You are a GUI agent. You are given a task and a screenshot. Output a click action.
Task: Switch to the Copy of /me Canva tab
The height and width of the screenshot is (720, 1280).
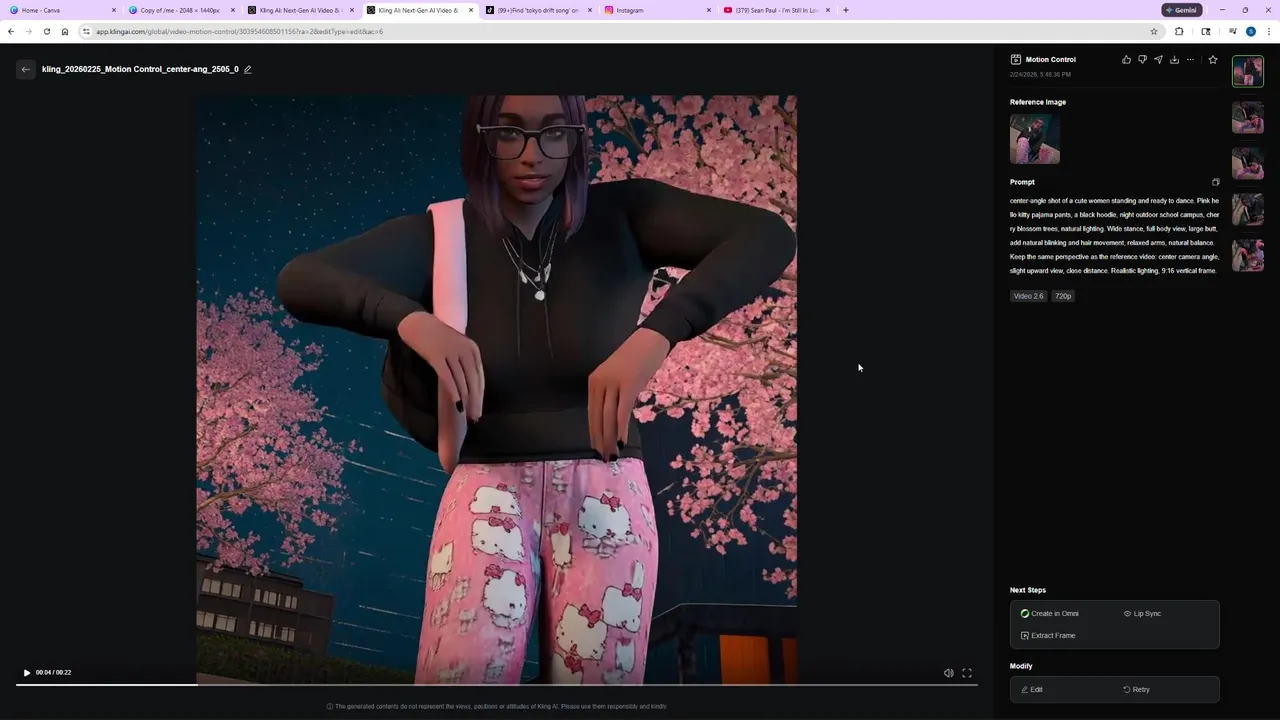pos(180,10)
